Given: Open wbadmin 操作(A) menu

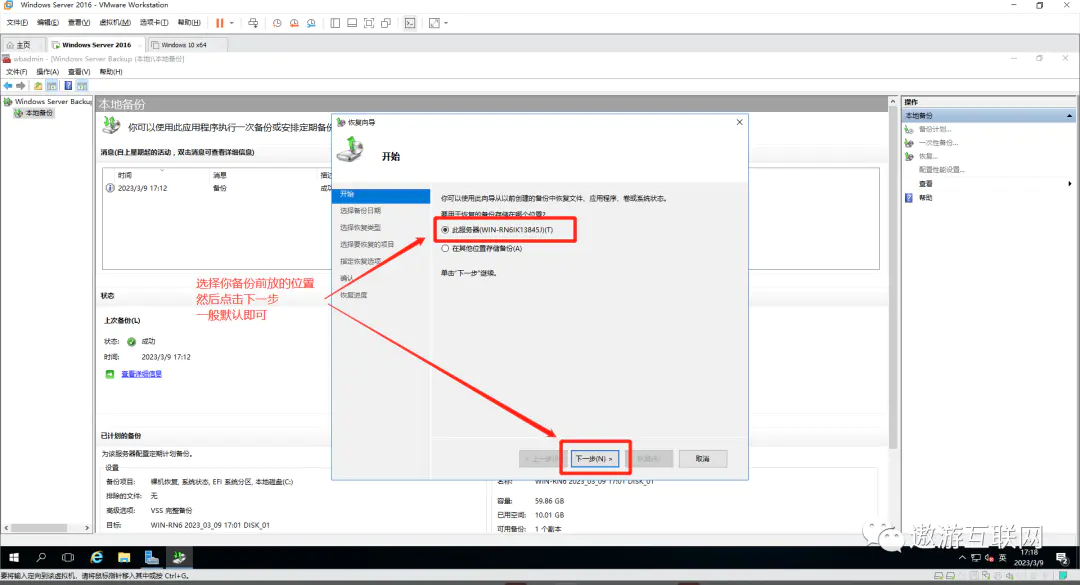Looking at the screenshot, I should [x=48, y=72].
